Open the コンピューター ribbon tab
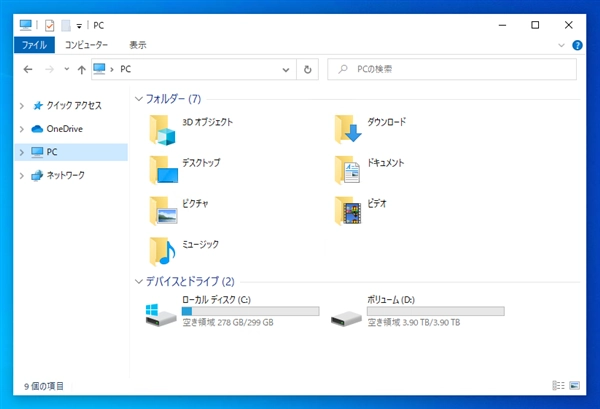600x409 pixels. point(86,45)
